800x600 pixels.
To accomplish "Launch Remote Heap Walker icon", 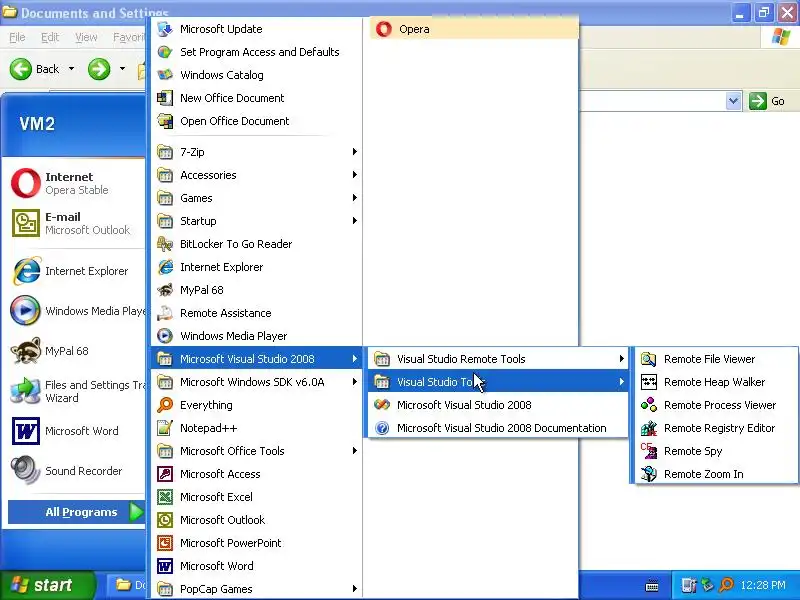I will [648, 382].
